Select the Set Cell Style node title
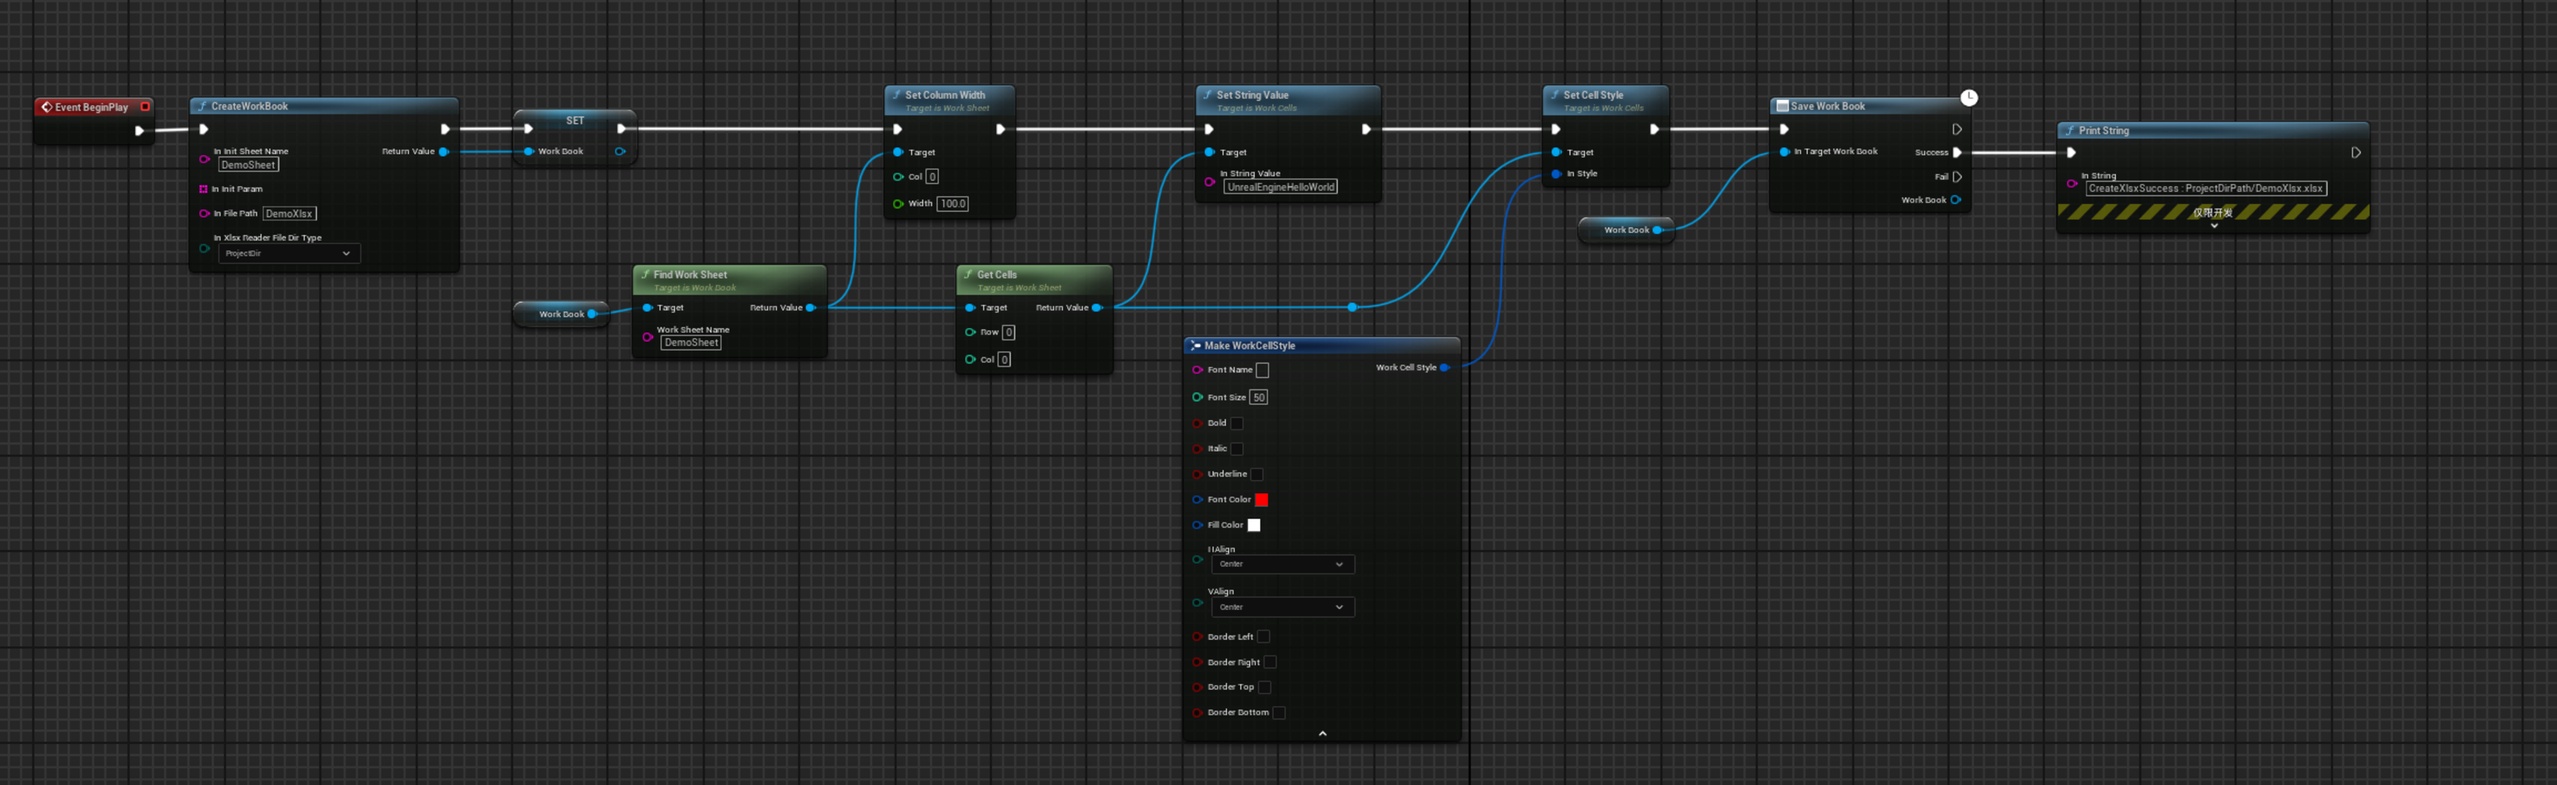Image resolution: width=2557 pixels, height=785 pixels. click(1593, 95)
